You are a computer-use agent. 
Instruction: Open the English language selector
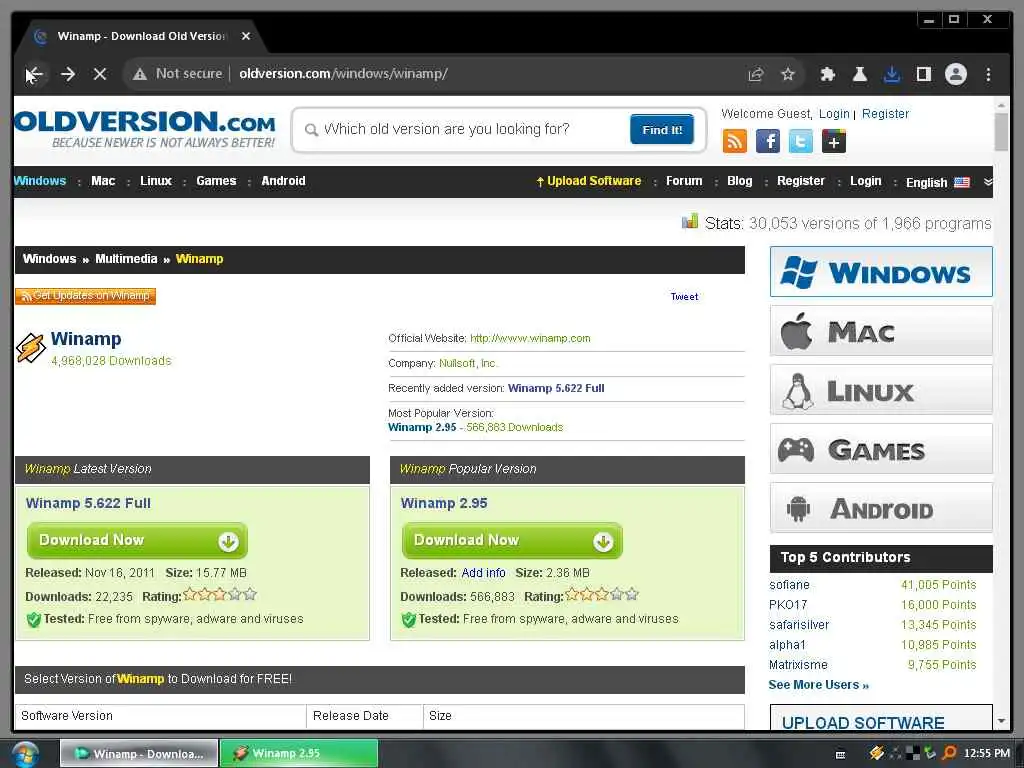926,183
